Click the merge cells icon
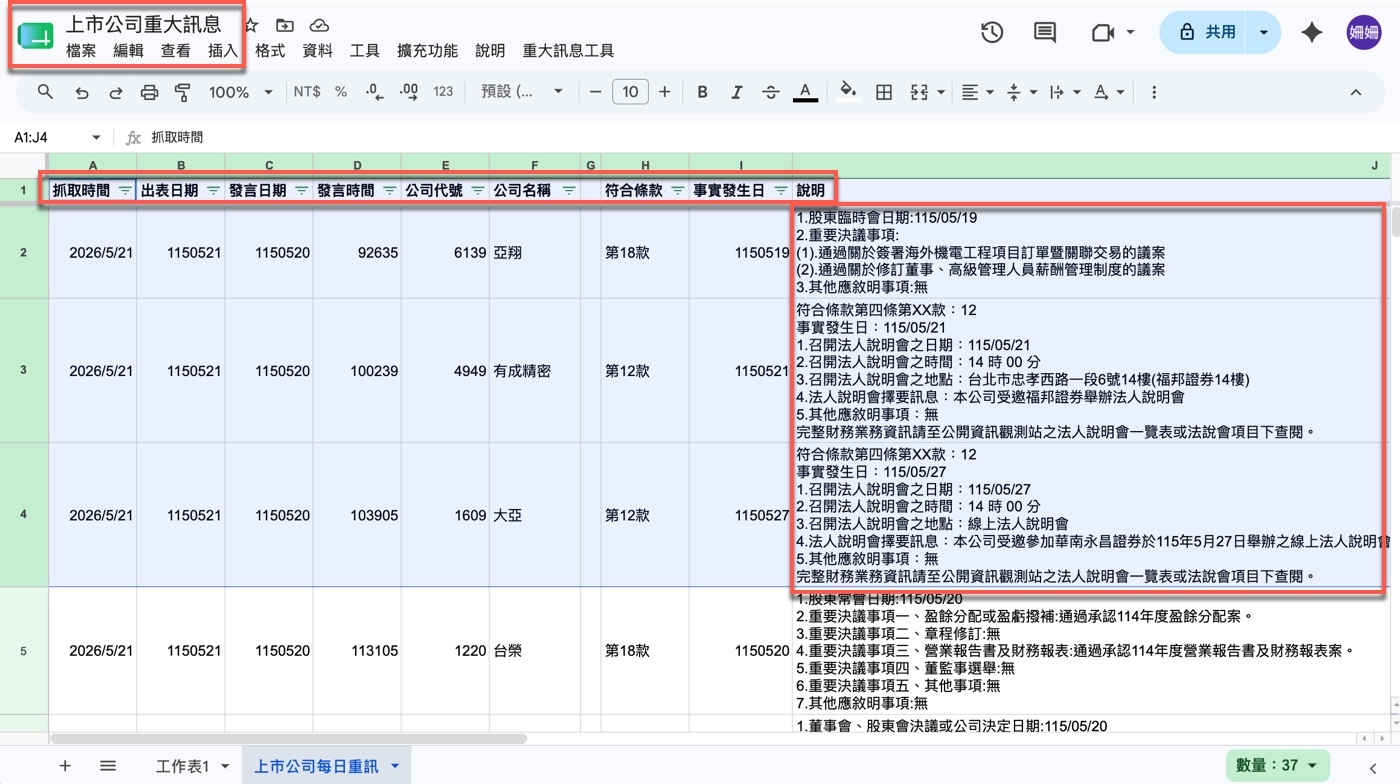 tap(919, 92)
